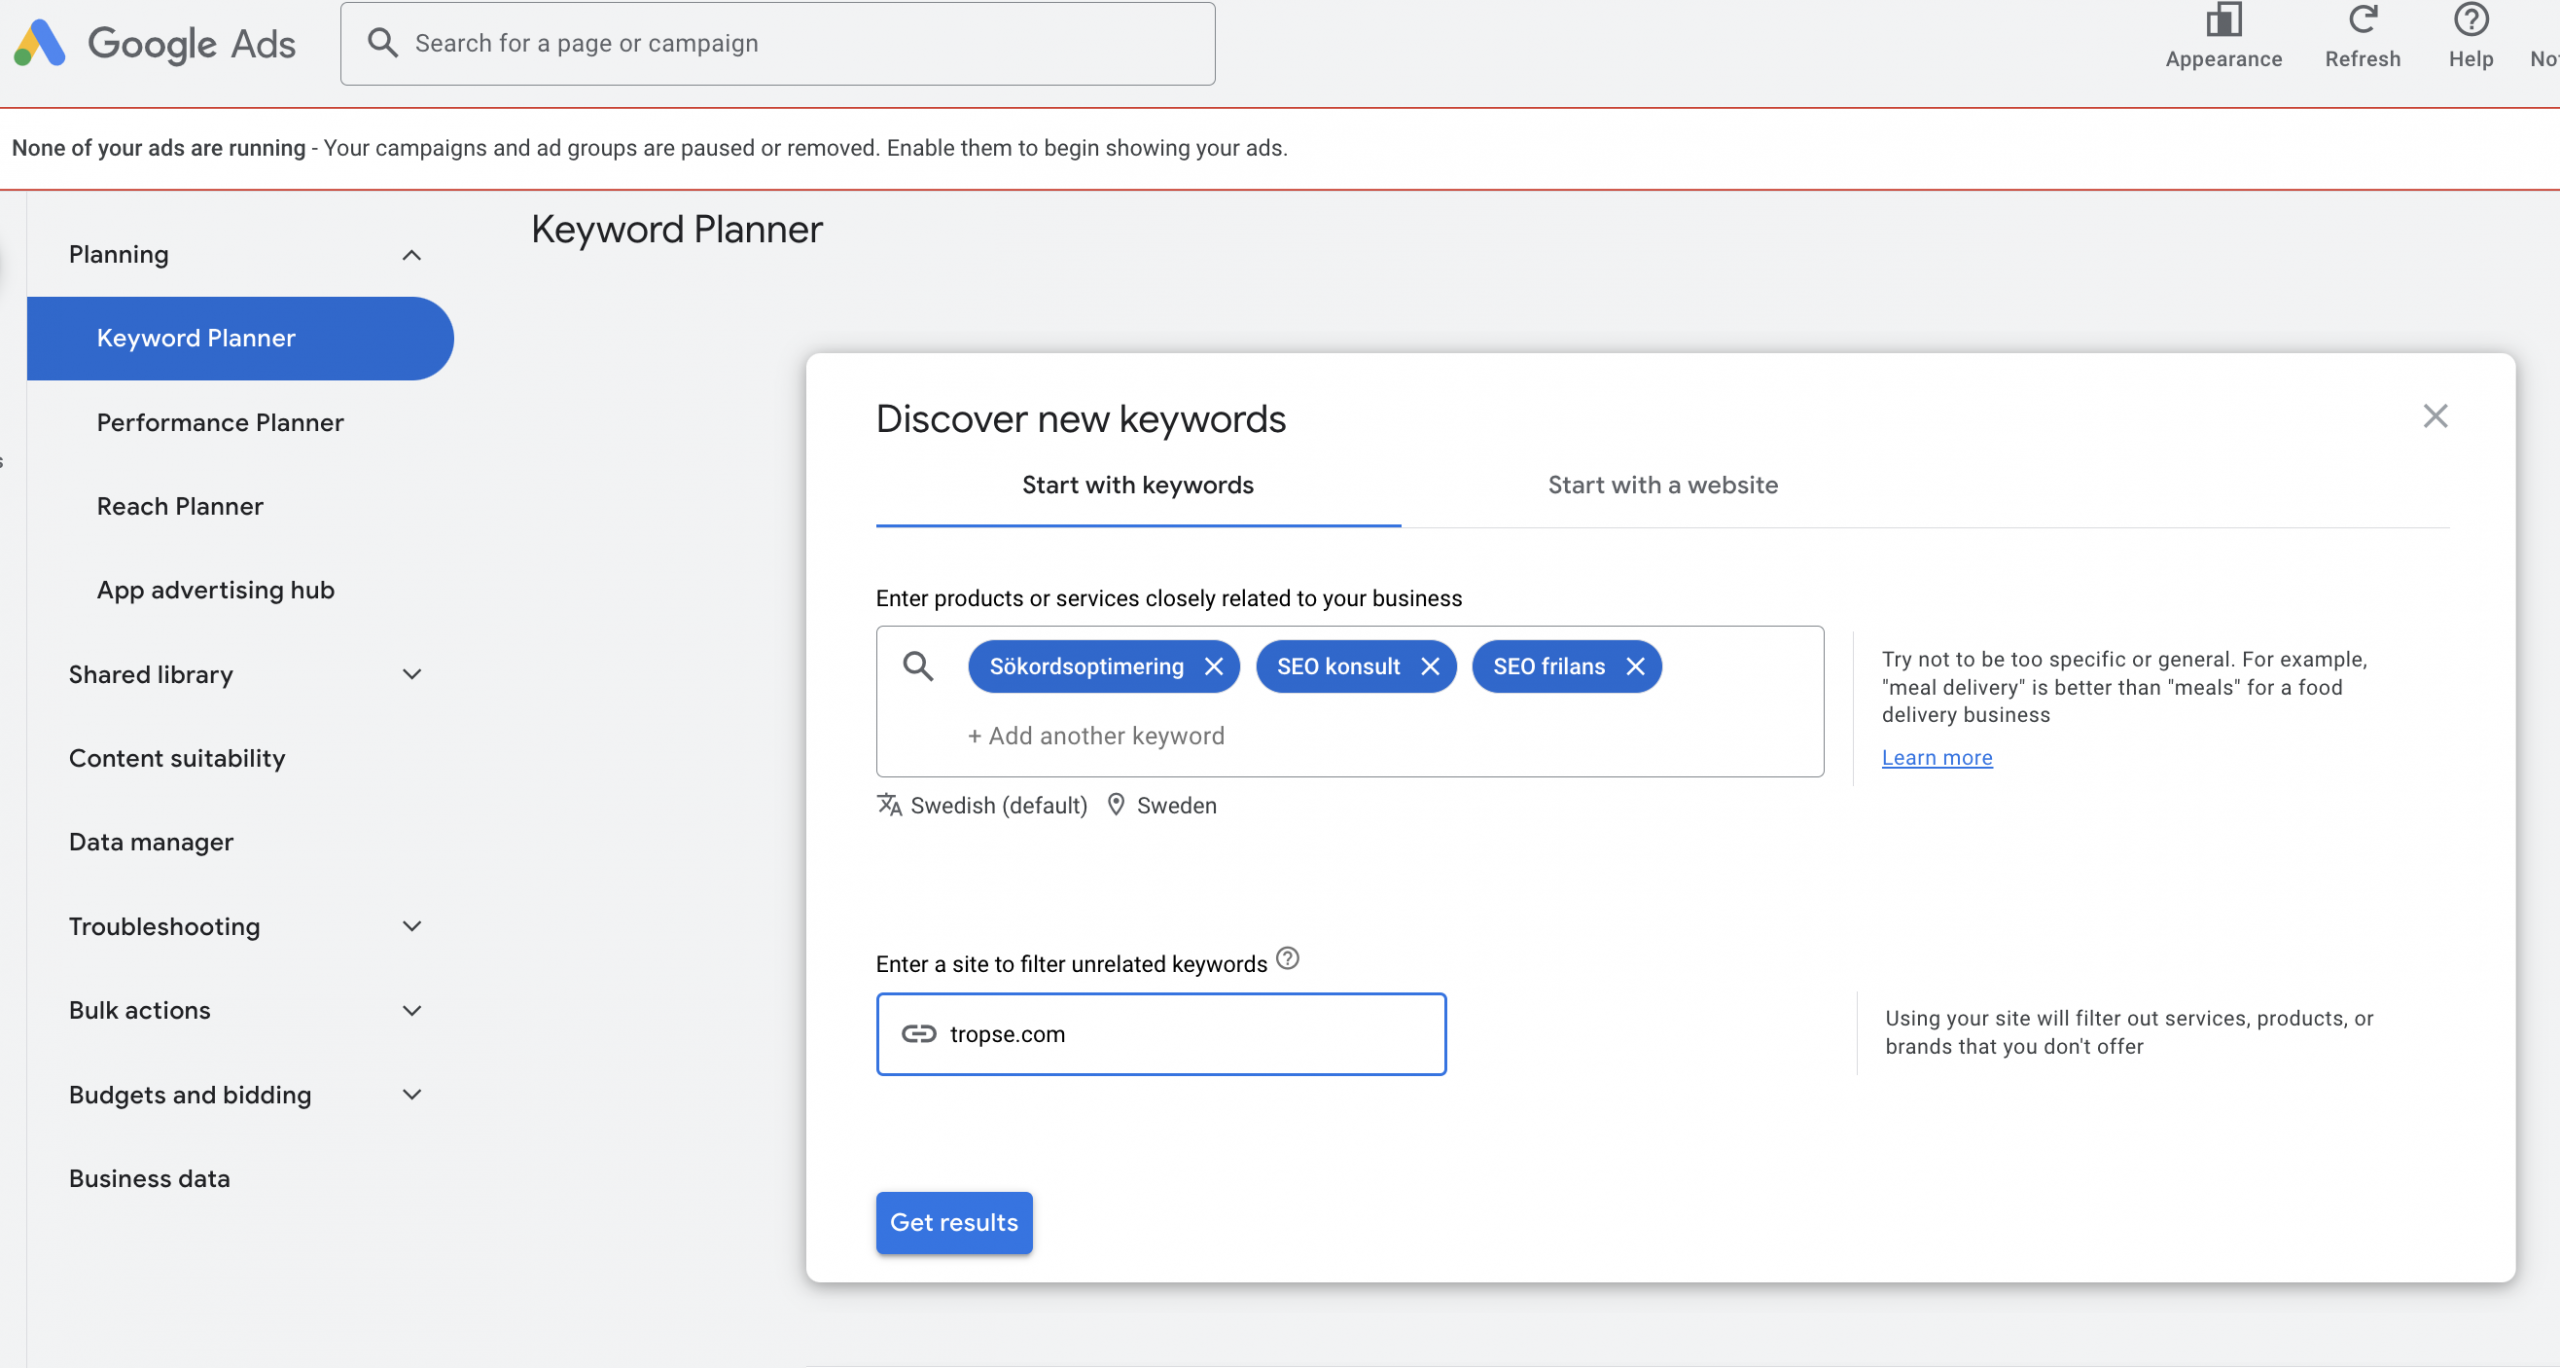Click the Google Ads logo
The width and height of the screenshot is (2560, 1368).
click(155, 43)
